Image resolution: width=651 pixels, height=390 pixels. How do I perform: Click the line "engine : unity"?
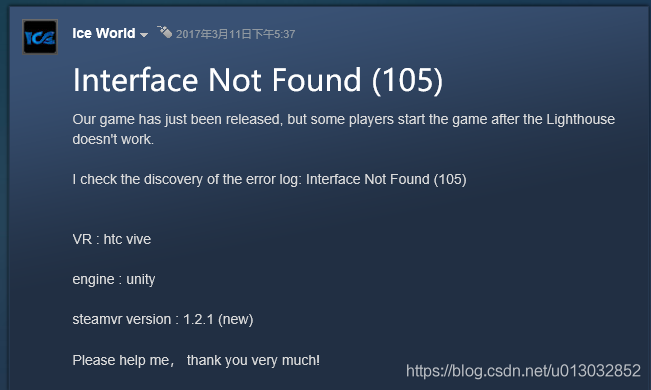tap(114, 280)
